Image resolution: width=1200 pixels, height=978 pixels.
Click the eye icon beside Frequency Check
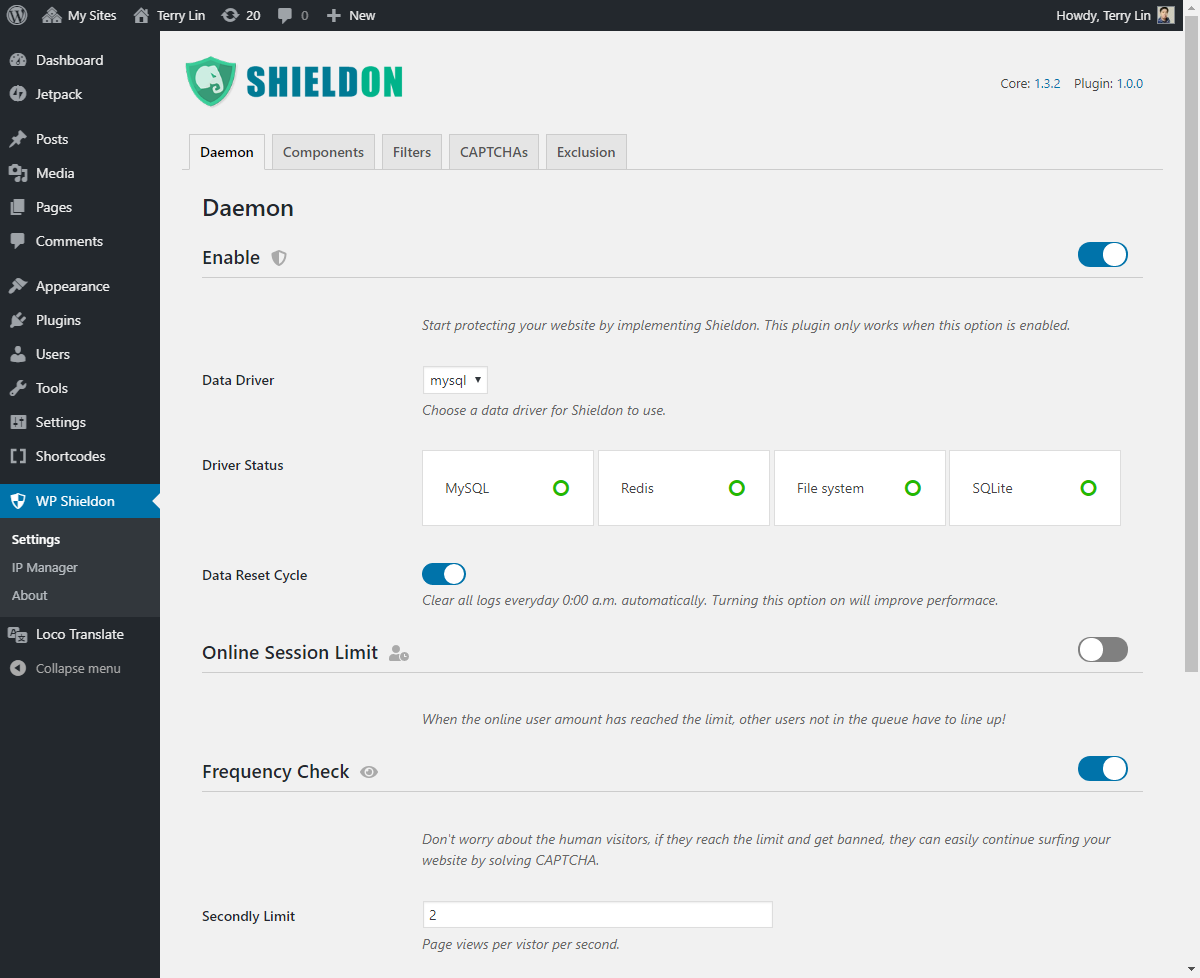(x=369, y=772)
